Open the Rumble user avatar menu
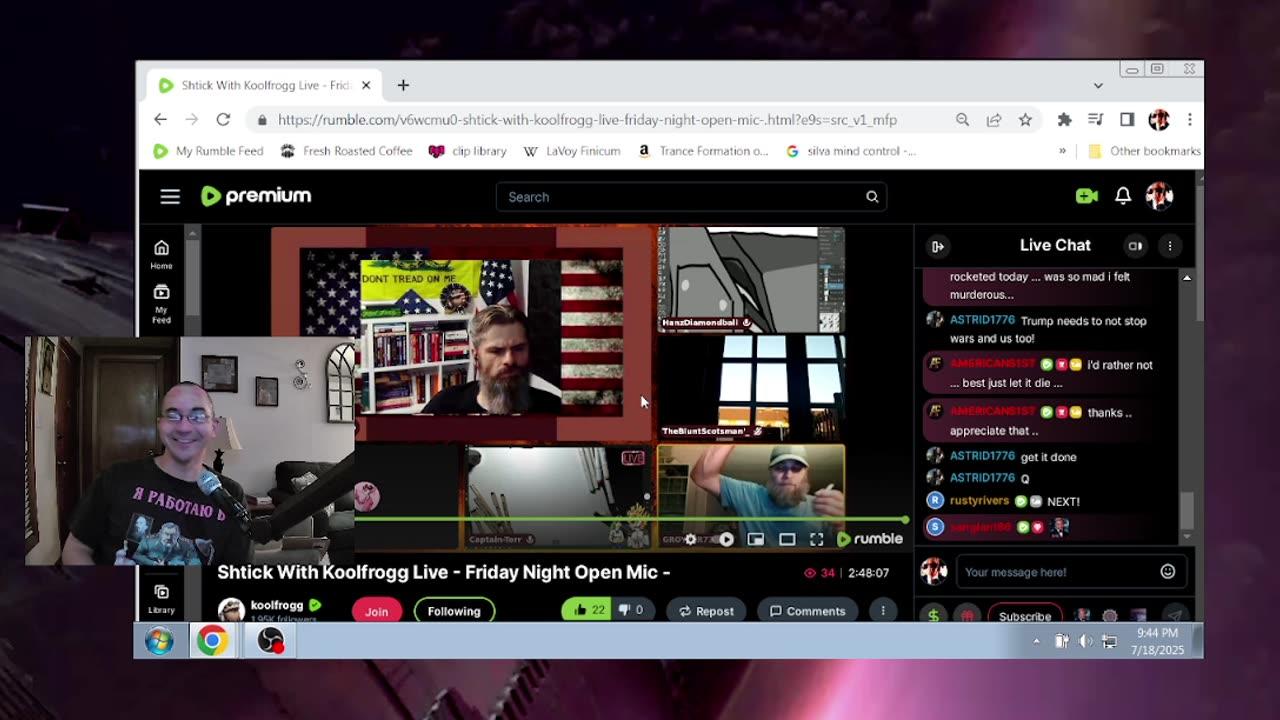Viewport: 1280px width, 720px height. point(1159,196)
